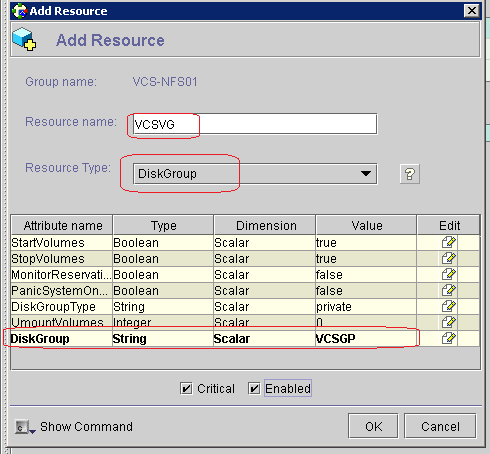The image size is (490, 454).
Task: Edit the StopVolumes attribute value
Action: [x=448, y=258]
